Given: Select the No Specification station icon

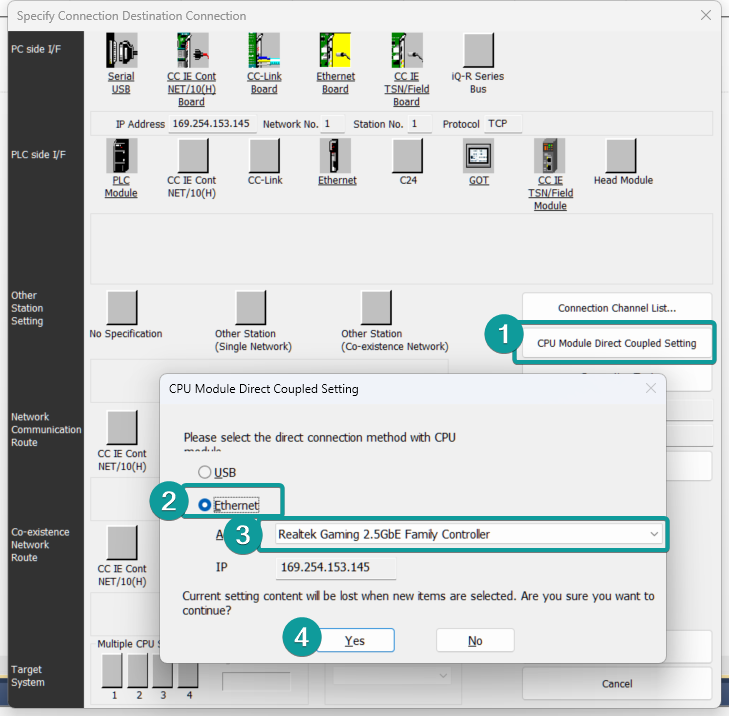Looking at the screenshot, I should [122, 308].
